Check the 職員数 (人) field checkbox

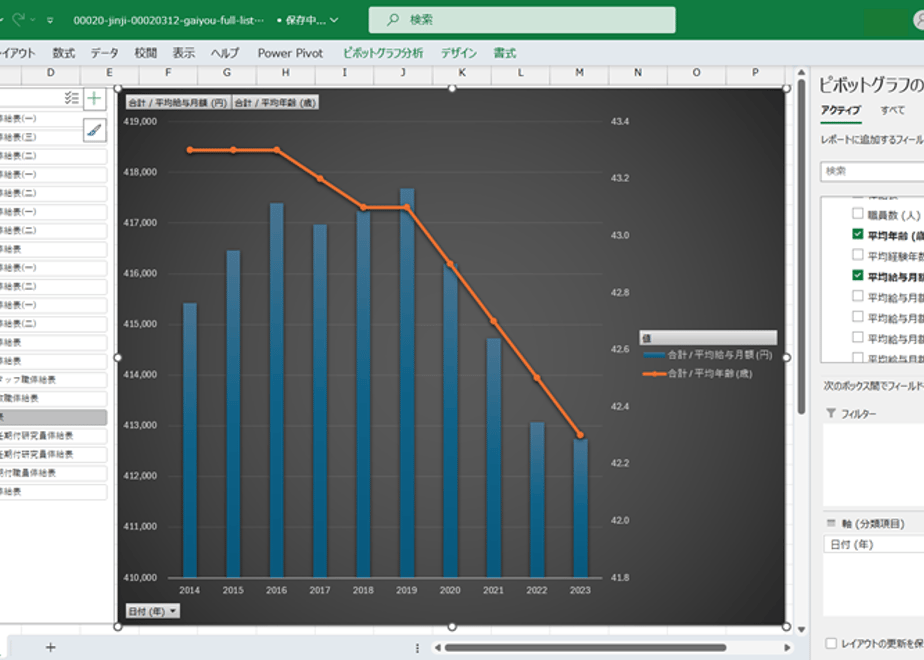point(857,214)
